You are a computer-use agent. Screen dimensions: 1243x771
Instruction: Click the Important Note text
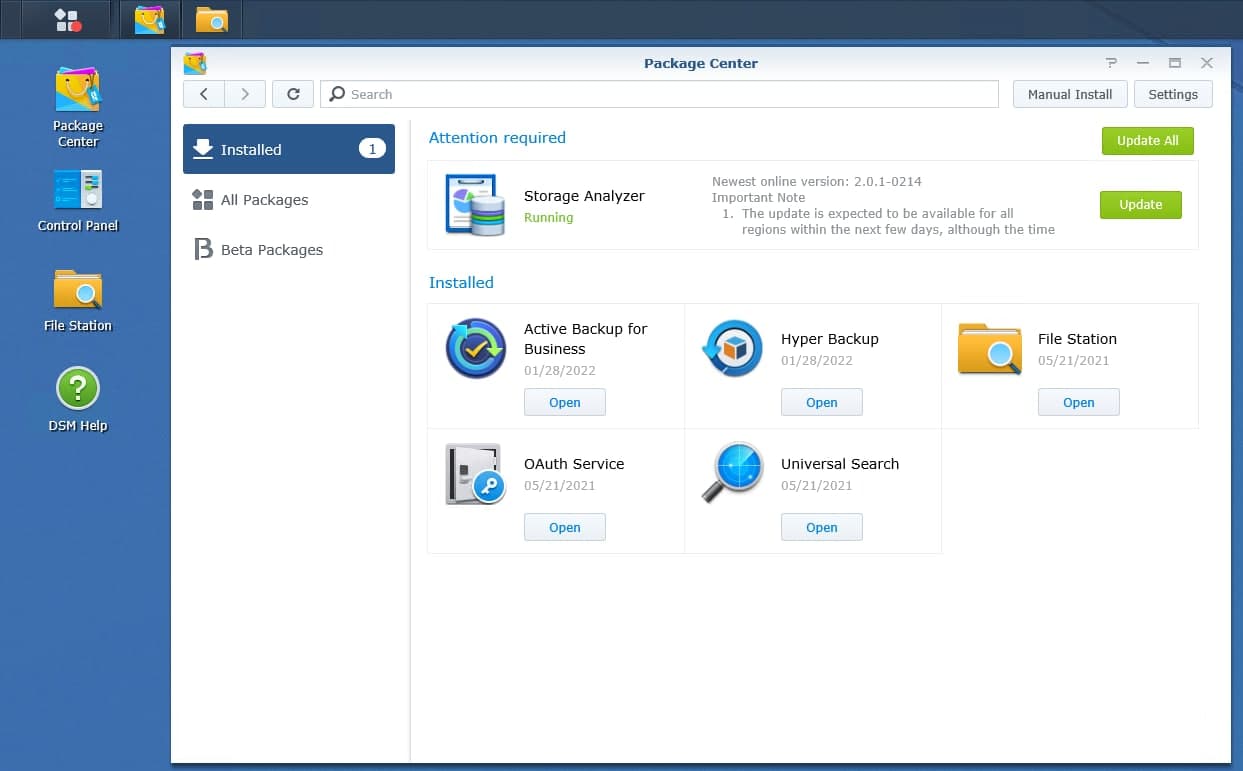click(758, 197)
